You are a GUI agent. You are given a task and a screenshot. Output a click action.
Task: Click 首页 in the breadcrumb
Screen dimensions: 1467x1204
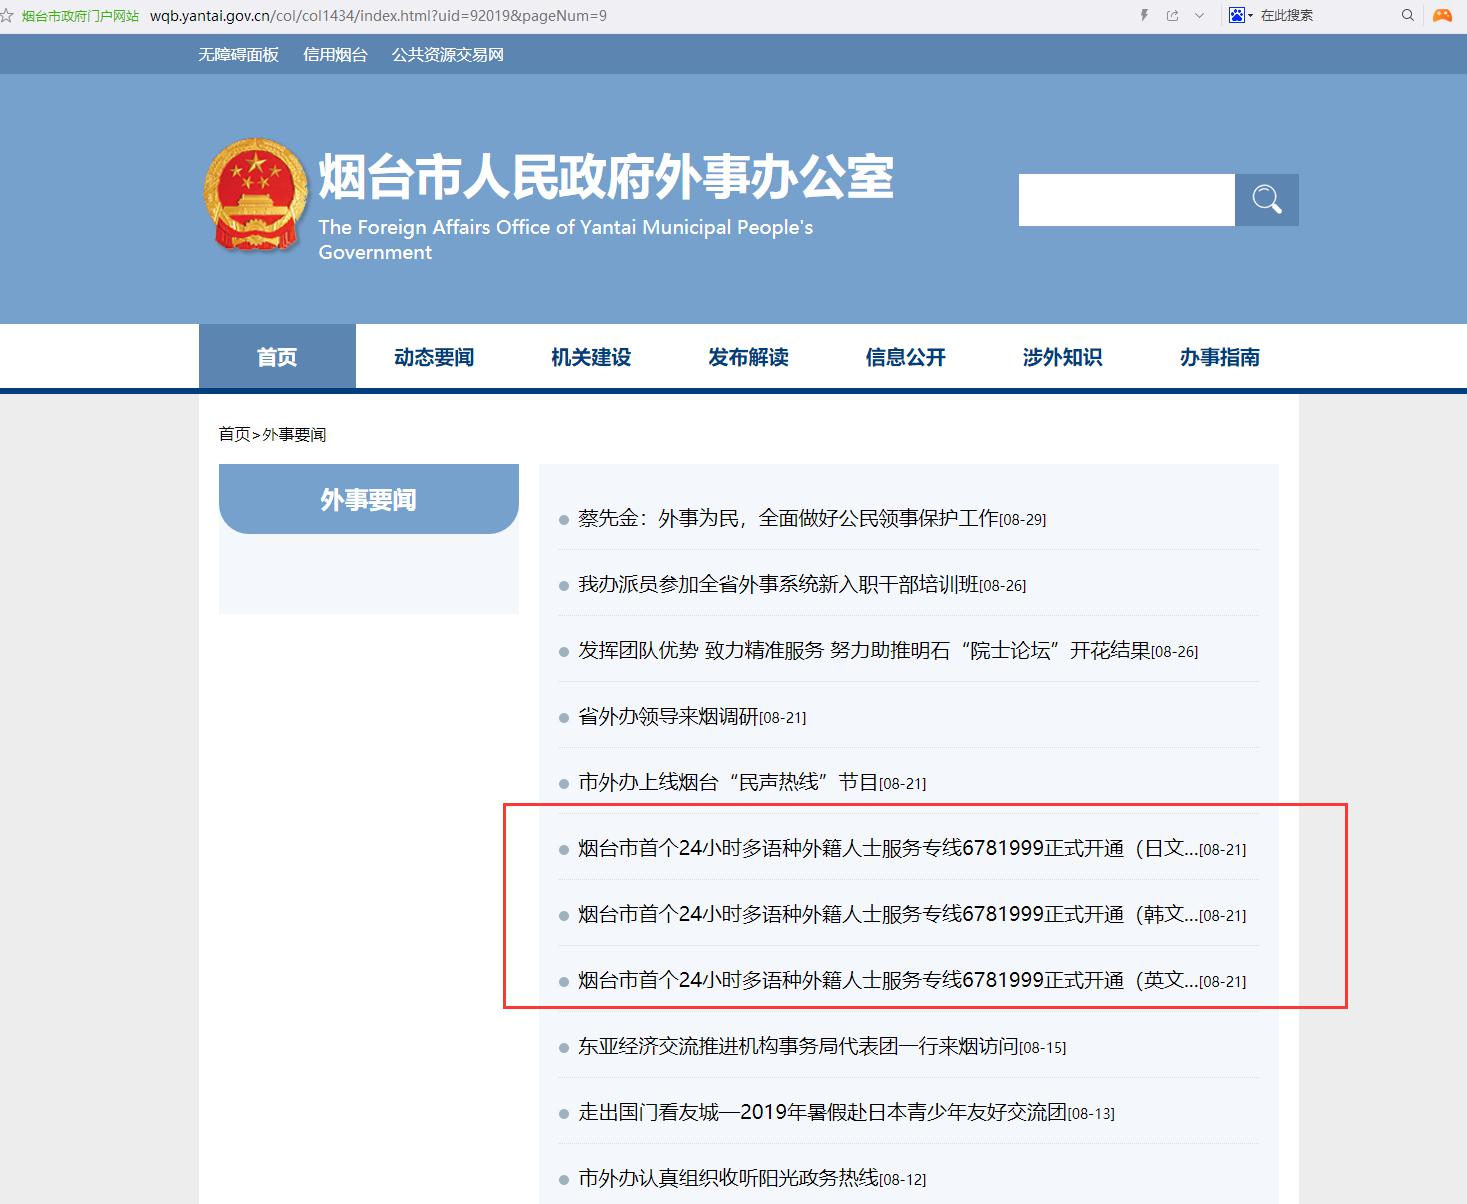click(x=234, y=434)
